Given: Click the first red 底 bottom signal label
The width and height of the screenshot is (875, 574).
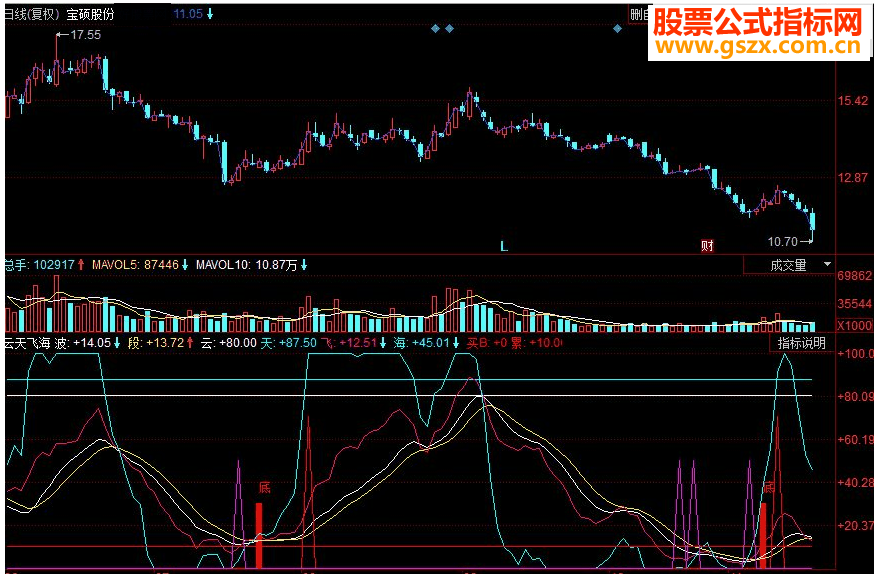Looking at the screenshot, I should coord(264,488).
